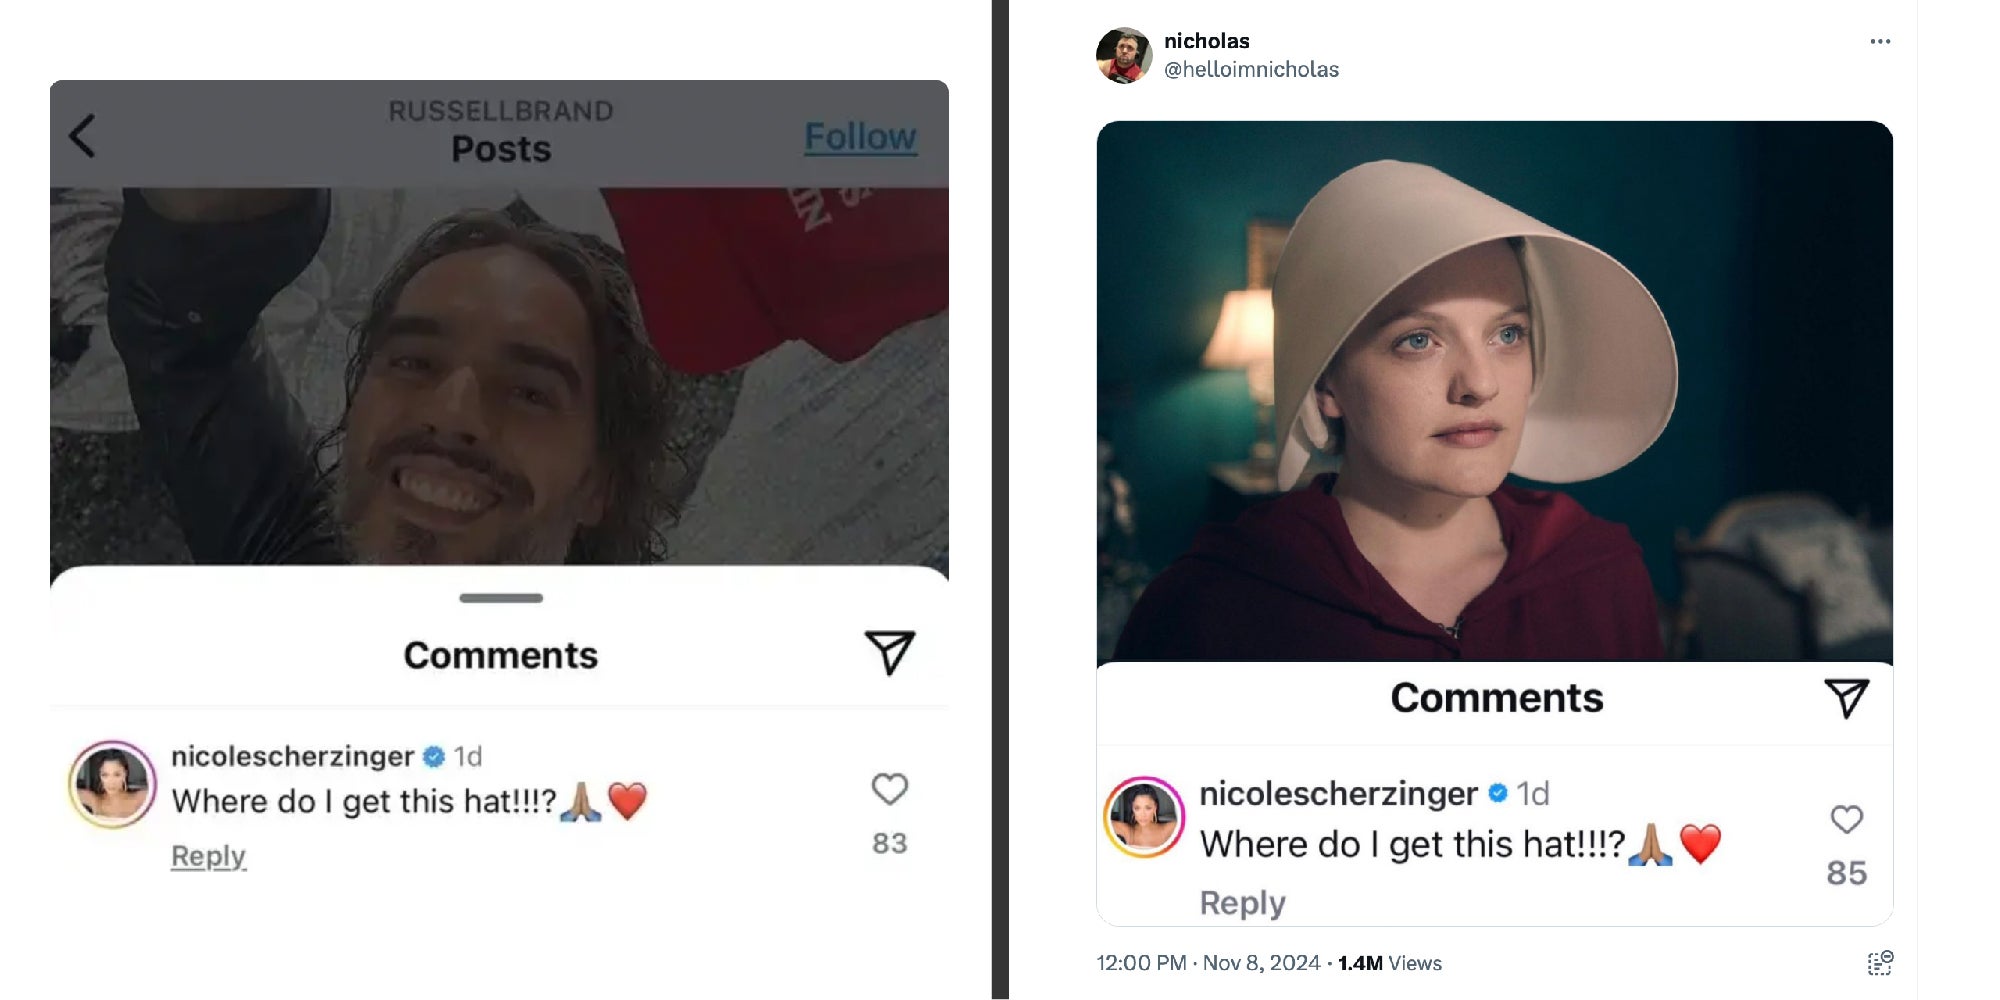Click the Follow link for RUSSELLBRAND

pyautogui.click(x=860, y=136)
